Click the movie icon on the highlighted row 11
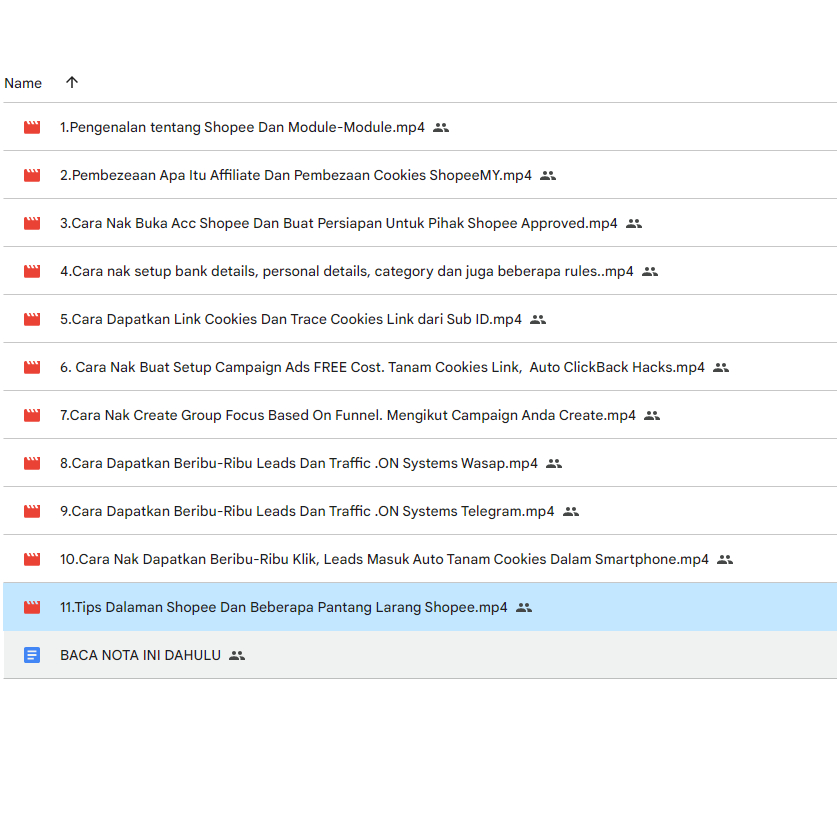Screen dimensions: 837x837 31,607
